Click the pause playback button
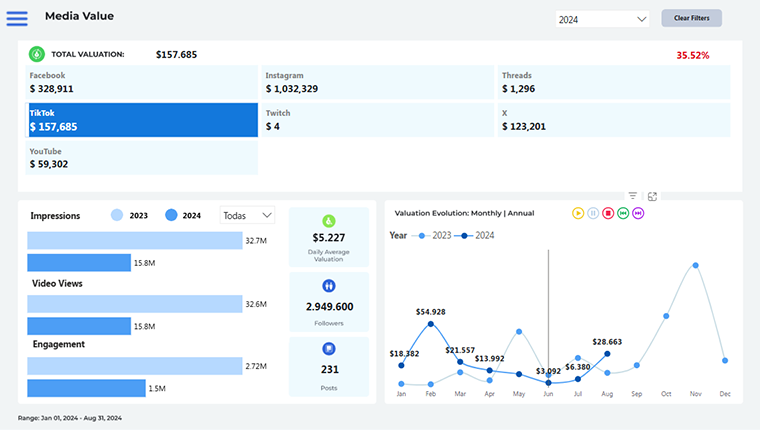 coord(593,213)
